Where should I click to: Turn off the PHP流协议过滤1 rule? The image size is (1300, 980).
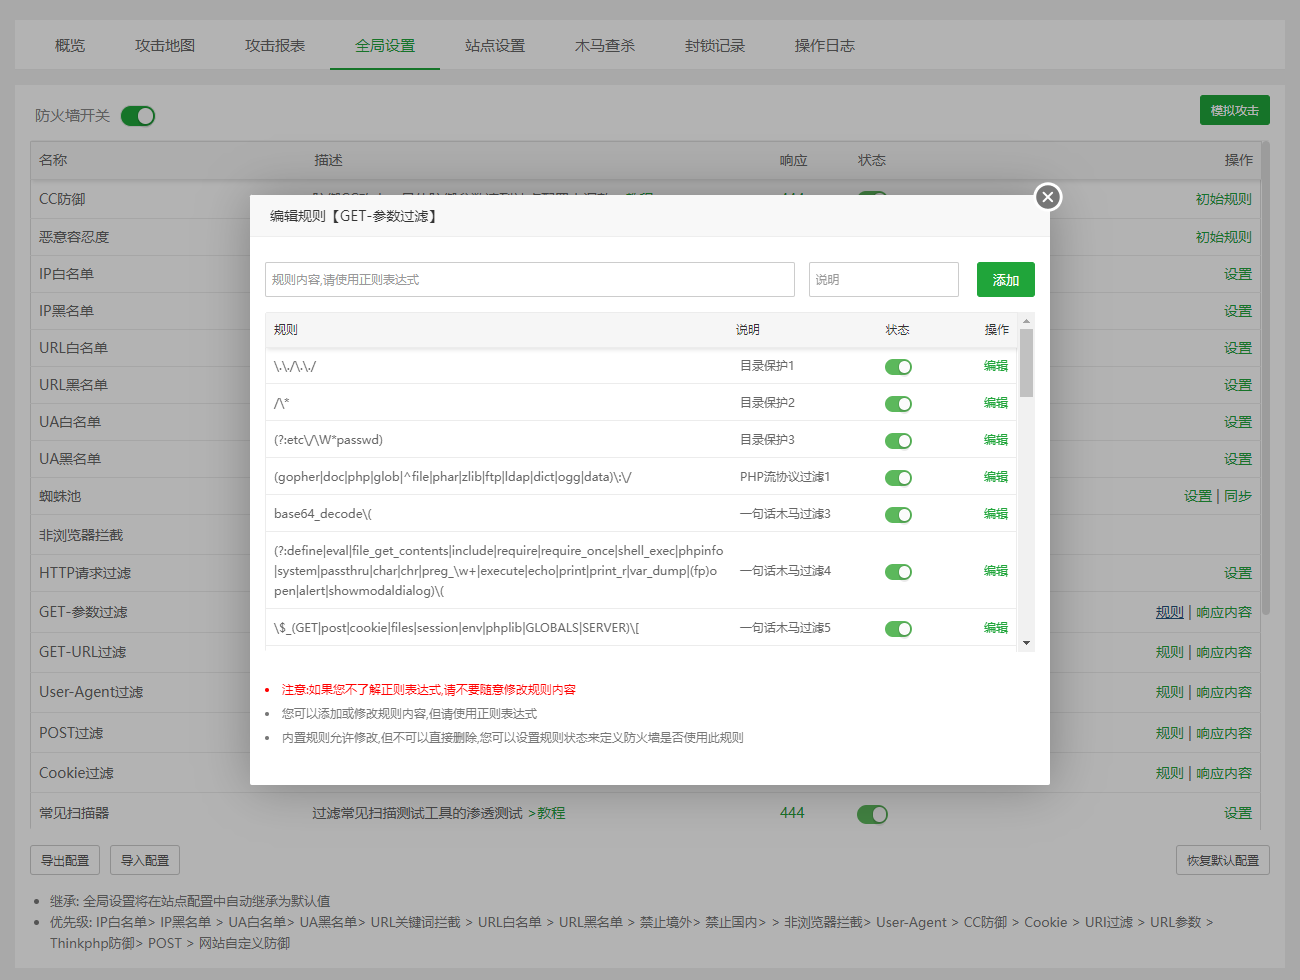pyautogui.click(x=898, y=478)
